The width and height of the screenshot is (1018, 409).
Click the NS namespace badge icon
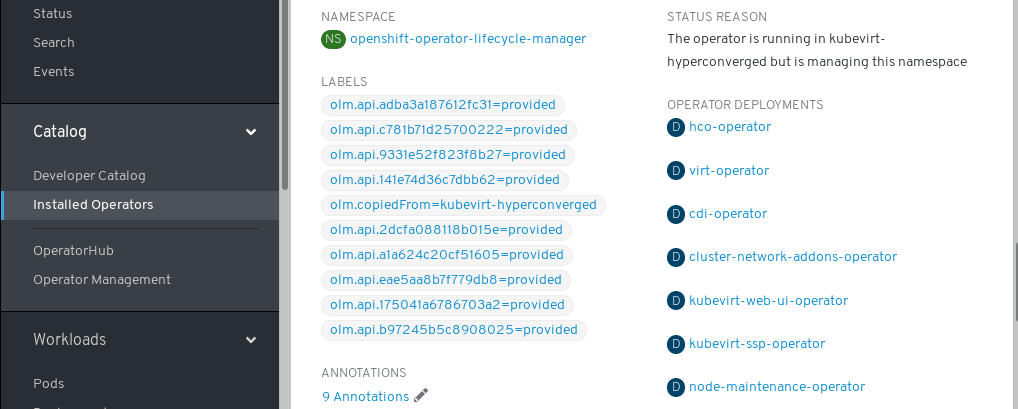(333, 39)
